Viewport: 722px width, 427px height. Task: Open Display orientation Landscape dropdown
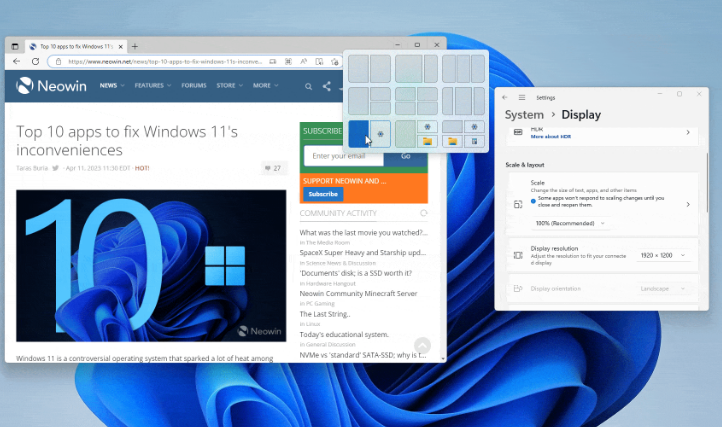(x=663, y=289)
